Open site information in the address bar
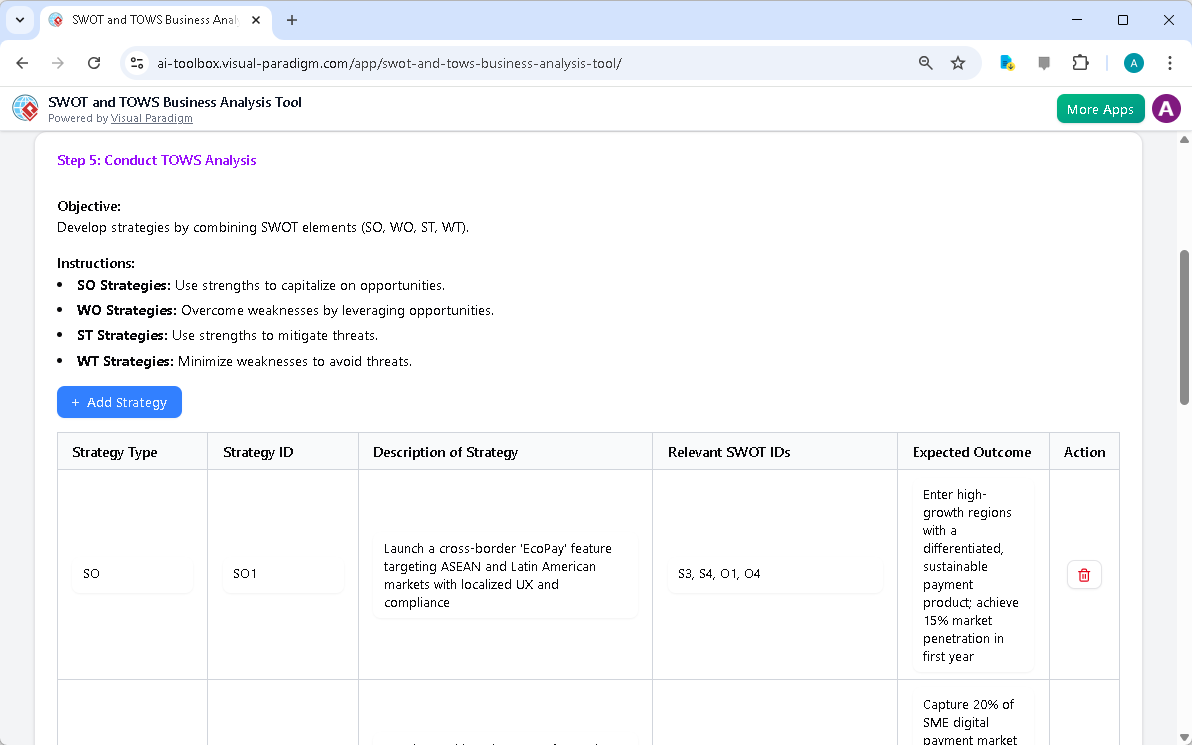The height and width of the screenshot is (745, 1192). [136, 62]
